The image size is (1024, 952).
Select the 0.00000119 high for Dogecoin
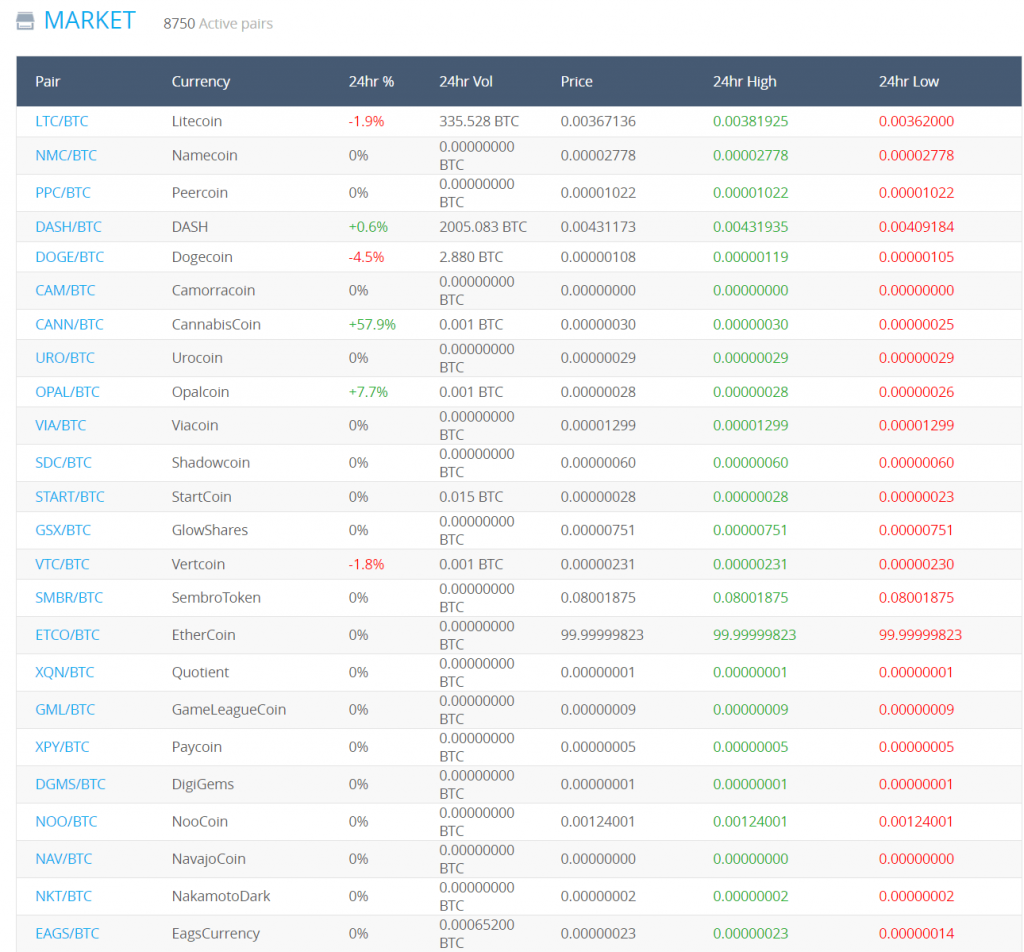[750, 257]
